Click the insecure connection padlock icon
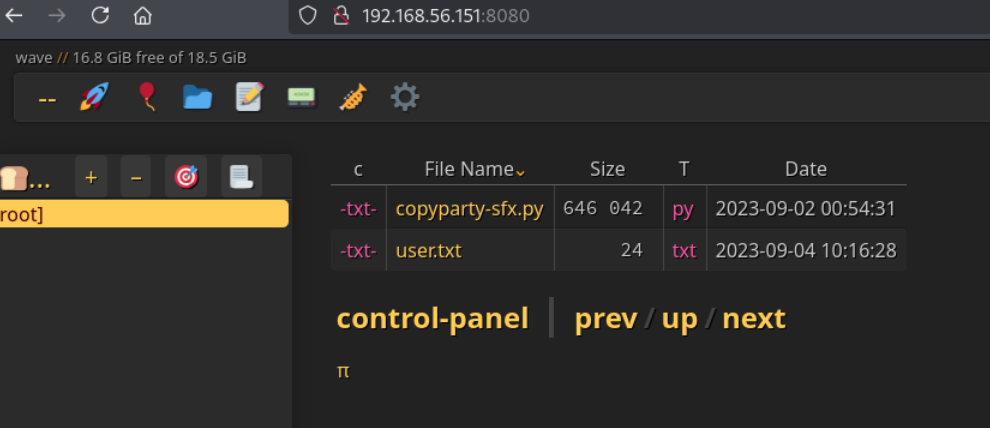The image size is (990, 428). (x=342, y=16)
